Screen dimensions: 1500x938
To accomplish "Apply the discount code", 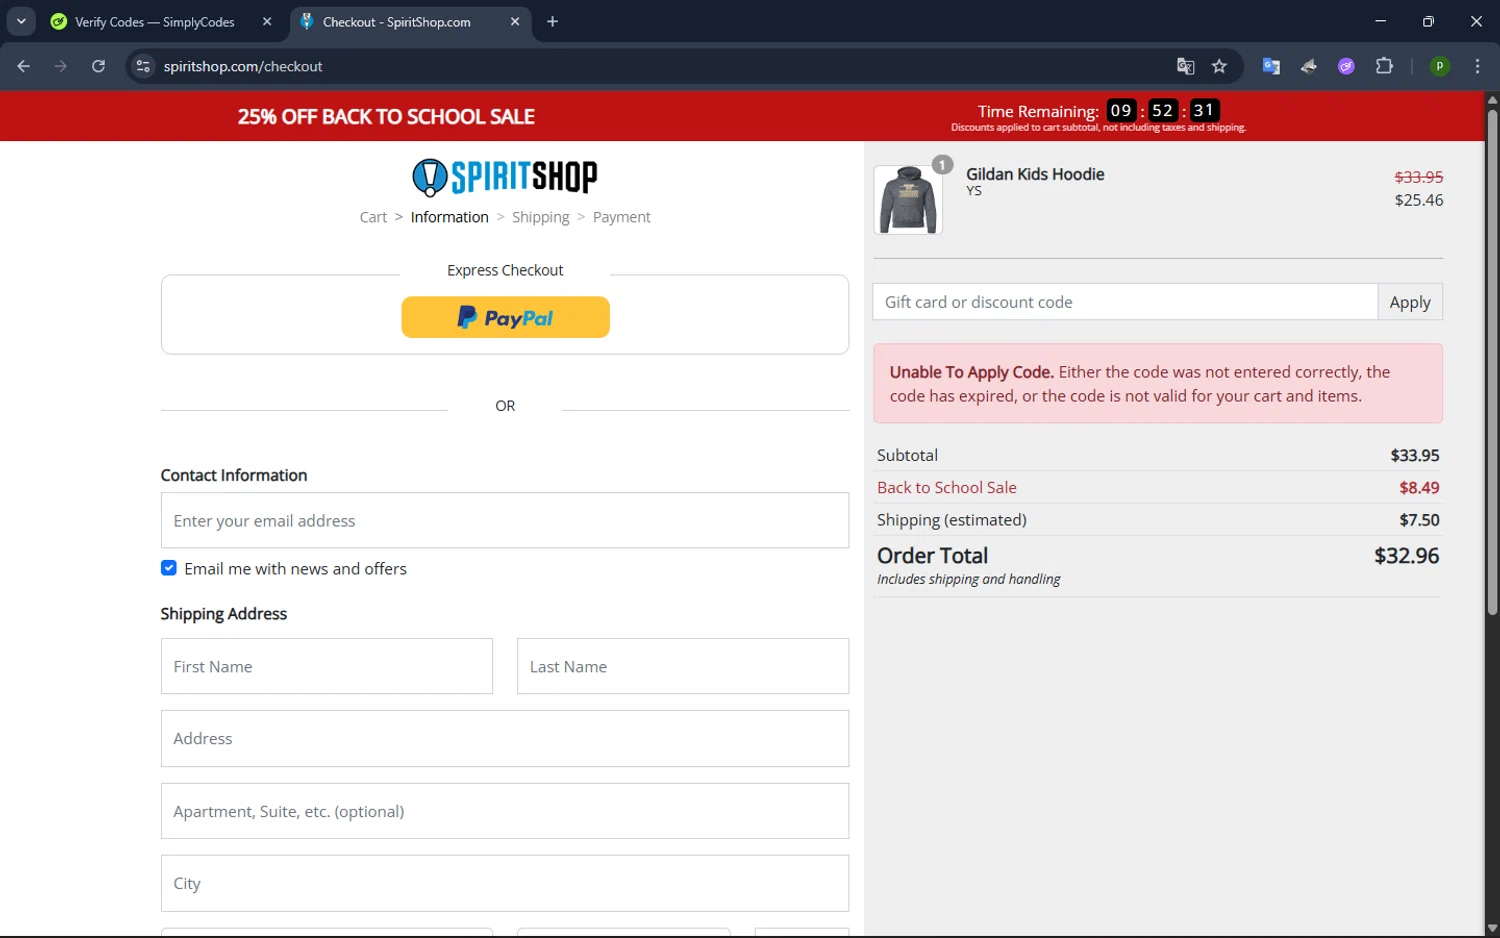I will [x=1410, y=302].
